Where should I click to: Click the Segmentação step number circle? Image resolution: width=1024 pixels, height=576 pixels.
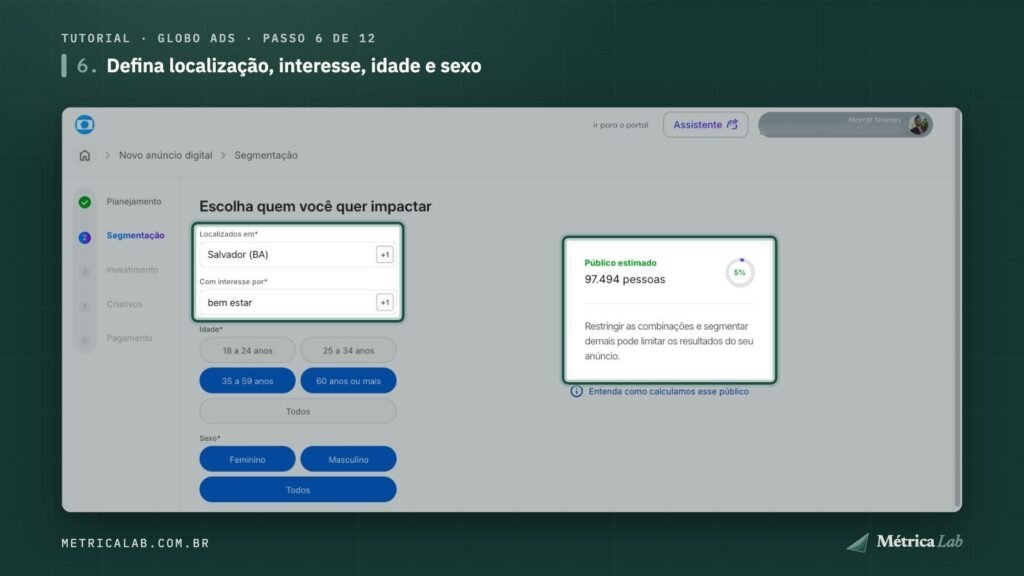coord(85,237)
